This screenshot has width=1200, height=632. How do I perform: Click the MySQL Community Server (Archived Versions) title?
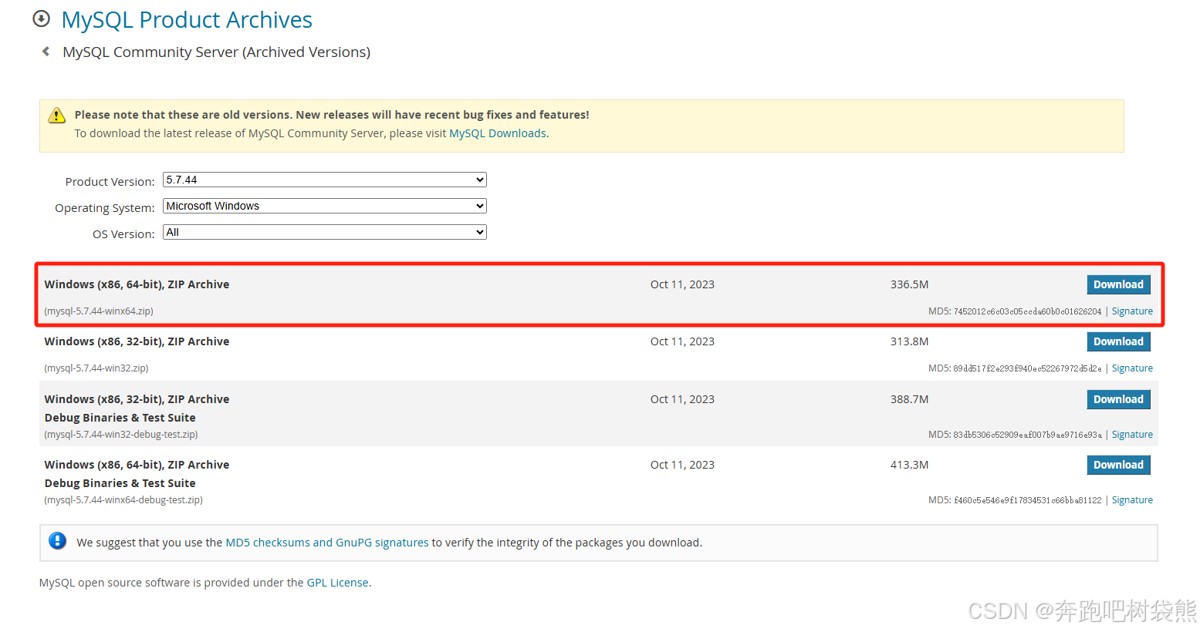pos(216,52)
